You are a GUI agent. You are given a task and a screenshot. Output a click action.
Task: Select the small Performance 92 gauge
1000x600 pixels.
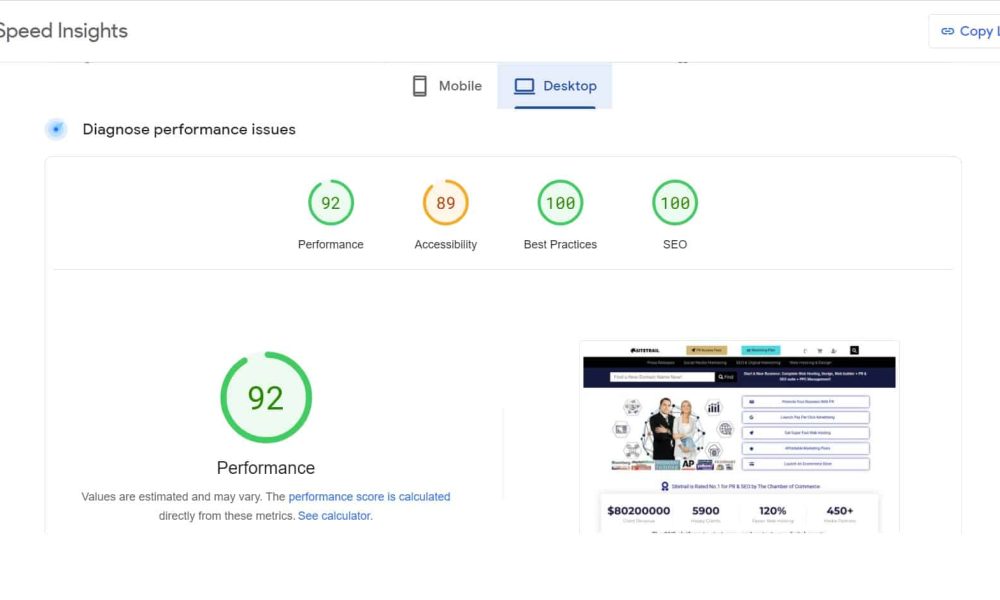pos(330,203)
